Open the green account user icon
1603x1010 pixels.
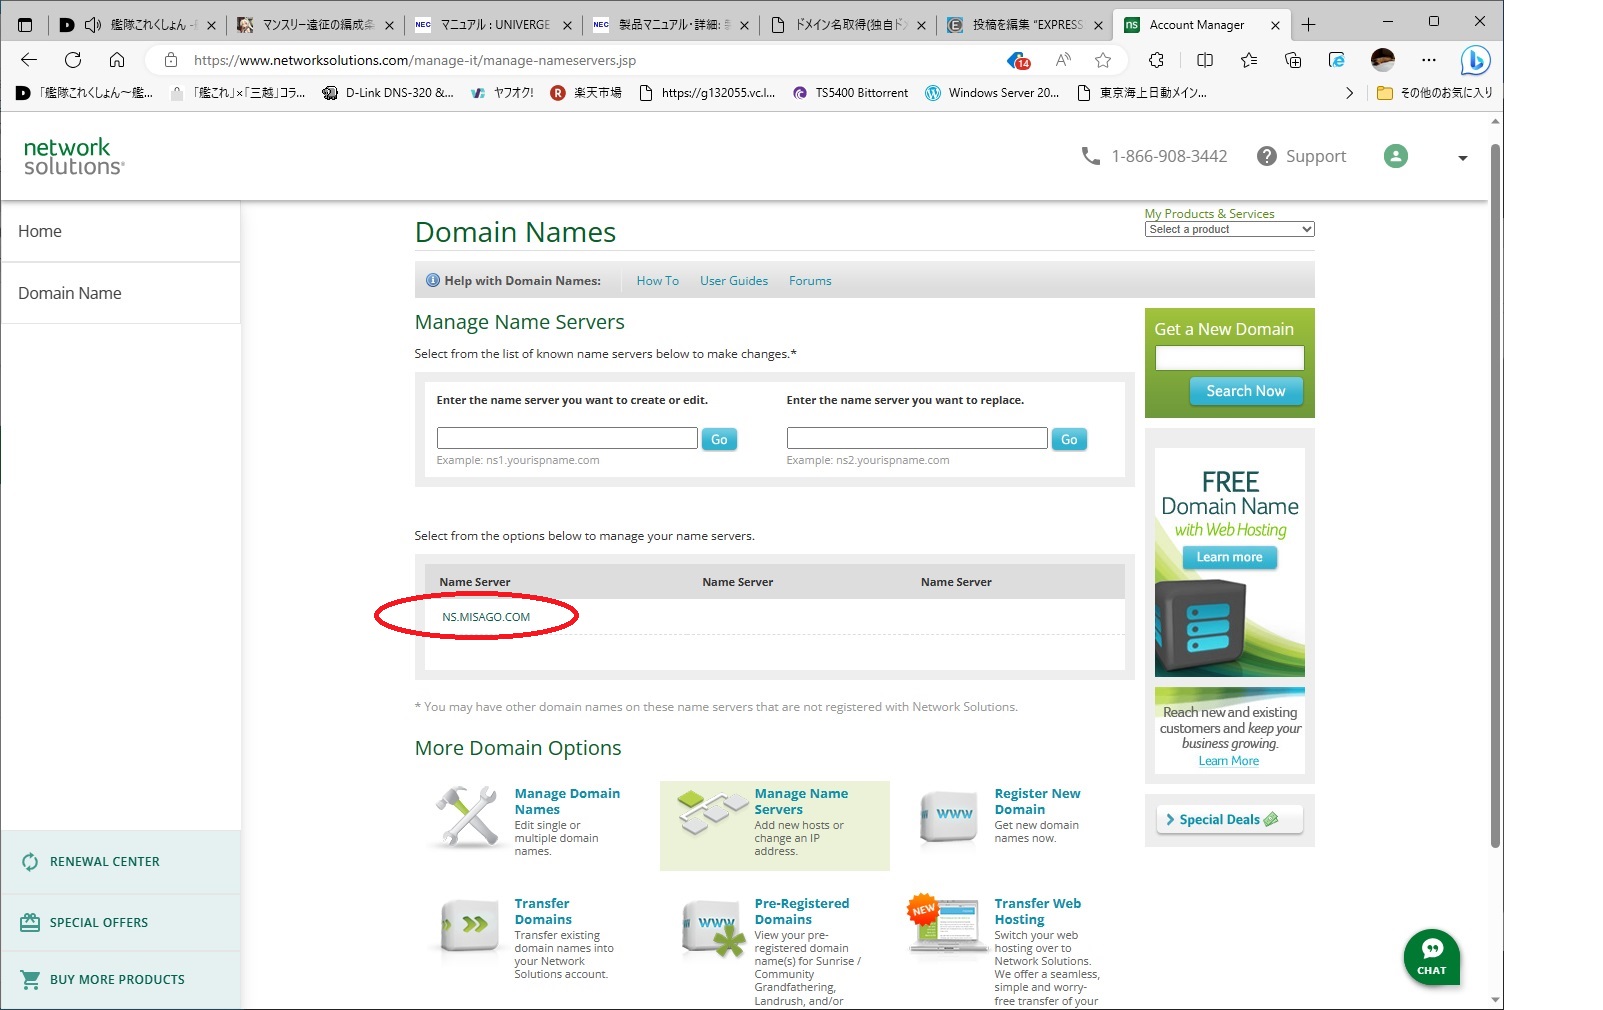coord(1396,156)
